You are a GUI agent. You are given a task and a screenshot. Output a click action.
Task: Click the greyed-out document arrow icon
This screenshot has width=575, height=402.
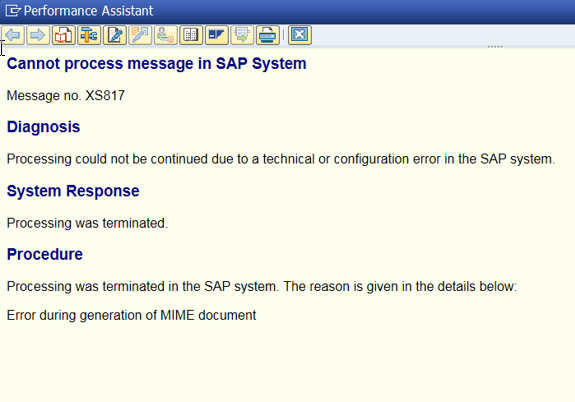tap(242, 35)
